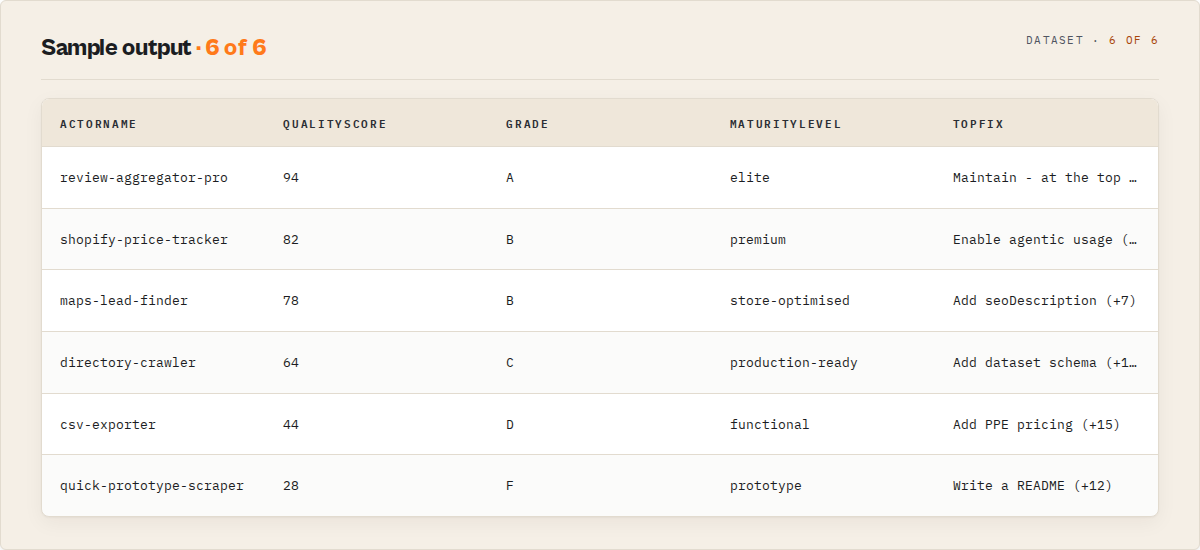This screenshot has width=1200, height=550.
Task: Click quality score 94
Action: pos(291,178)
